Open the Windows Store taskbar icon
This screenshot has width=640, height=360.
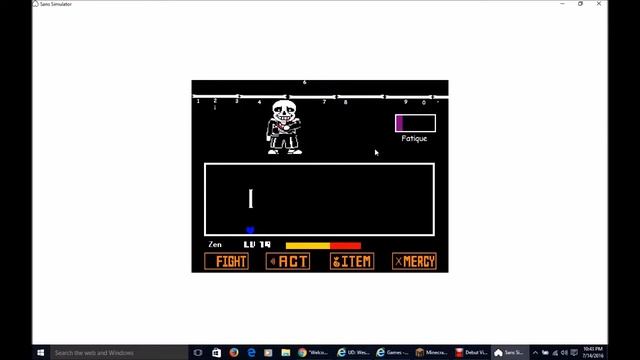216,353
